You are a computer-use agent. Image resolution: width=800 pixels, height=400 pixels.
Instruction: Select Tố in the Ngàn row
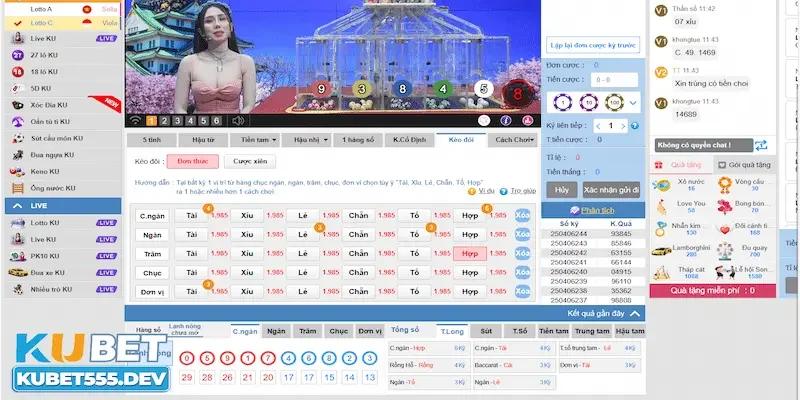[414, 235]
